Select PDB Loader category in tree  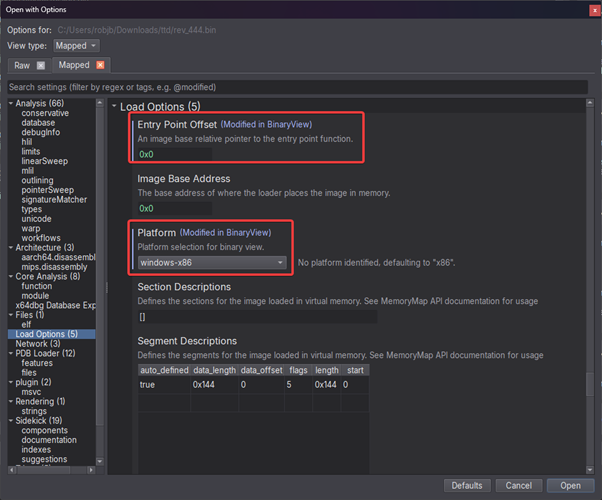(42, 352)
